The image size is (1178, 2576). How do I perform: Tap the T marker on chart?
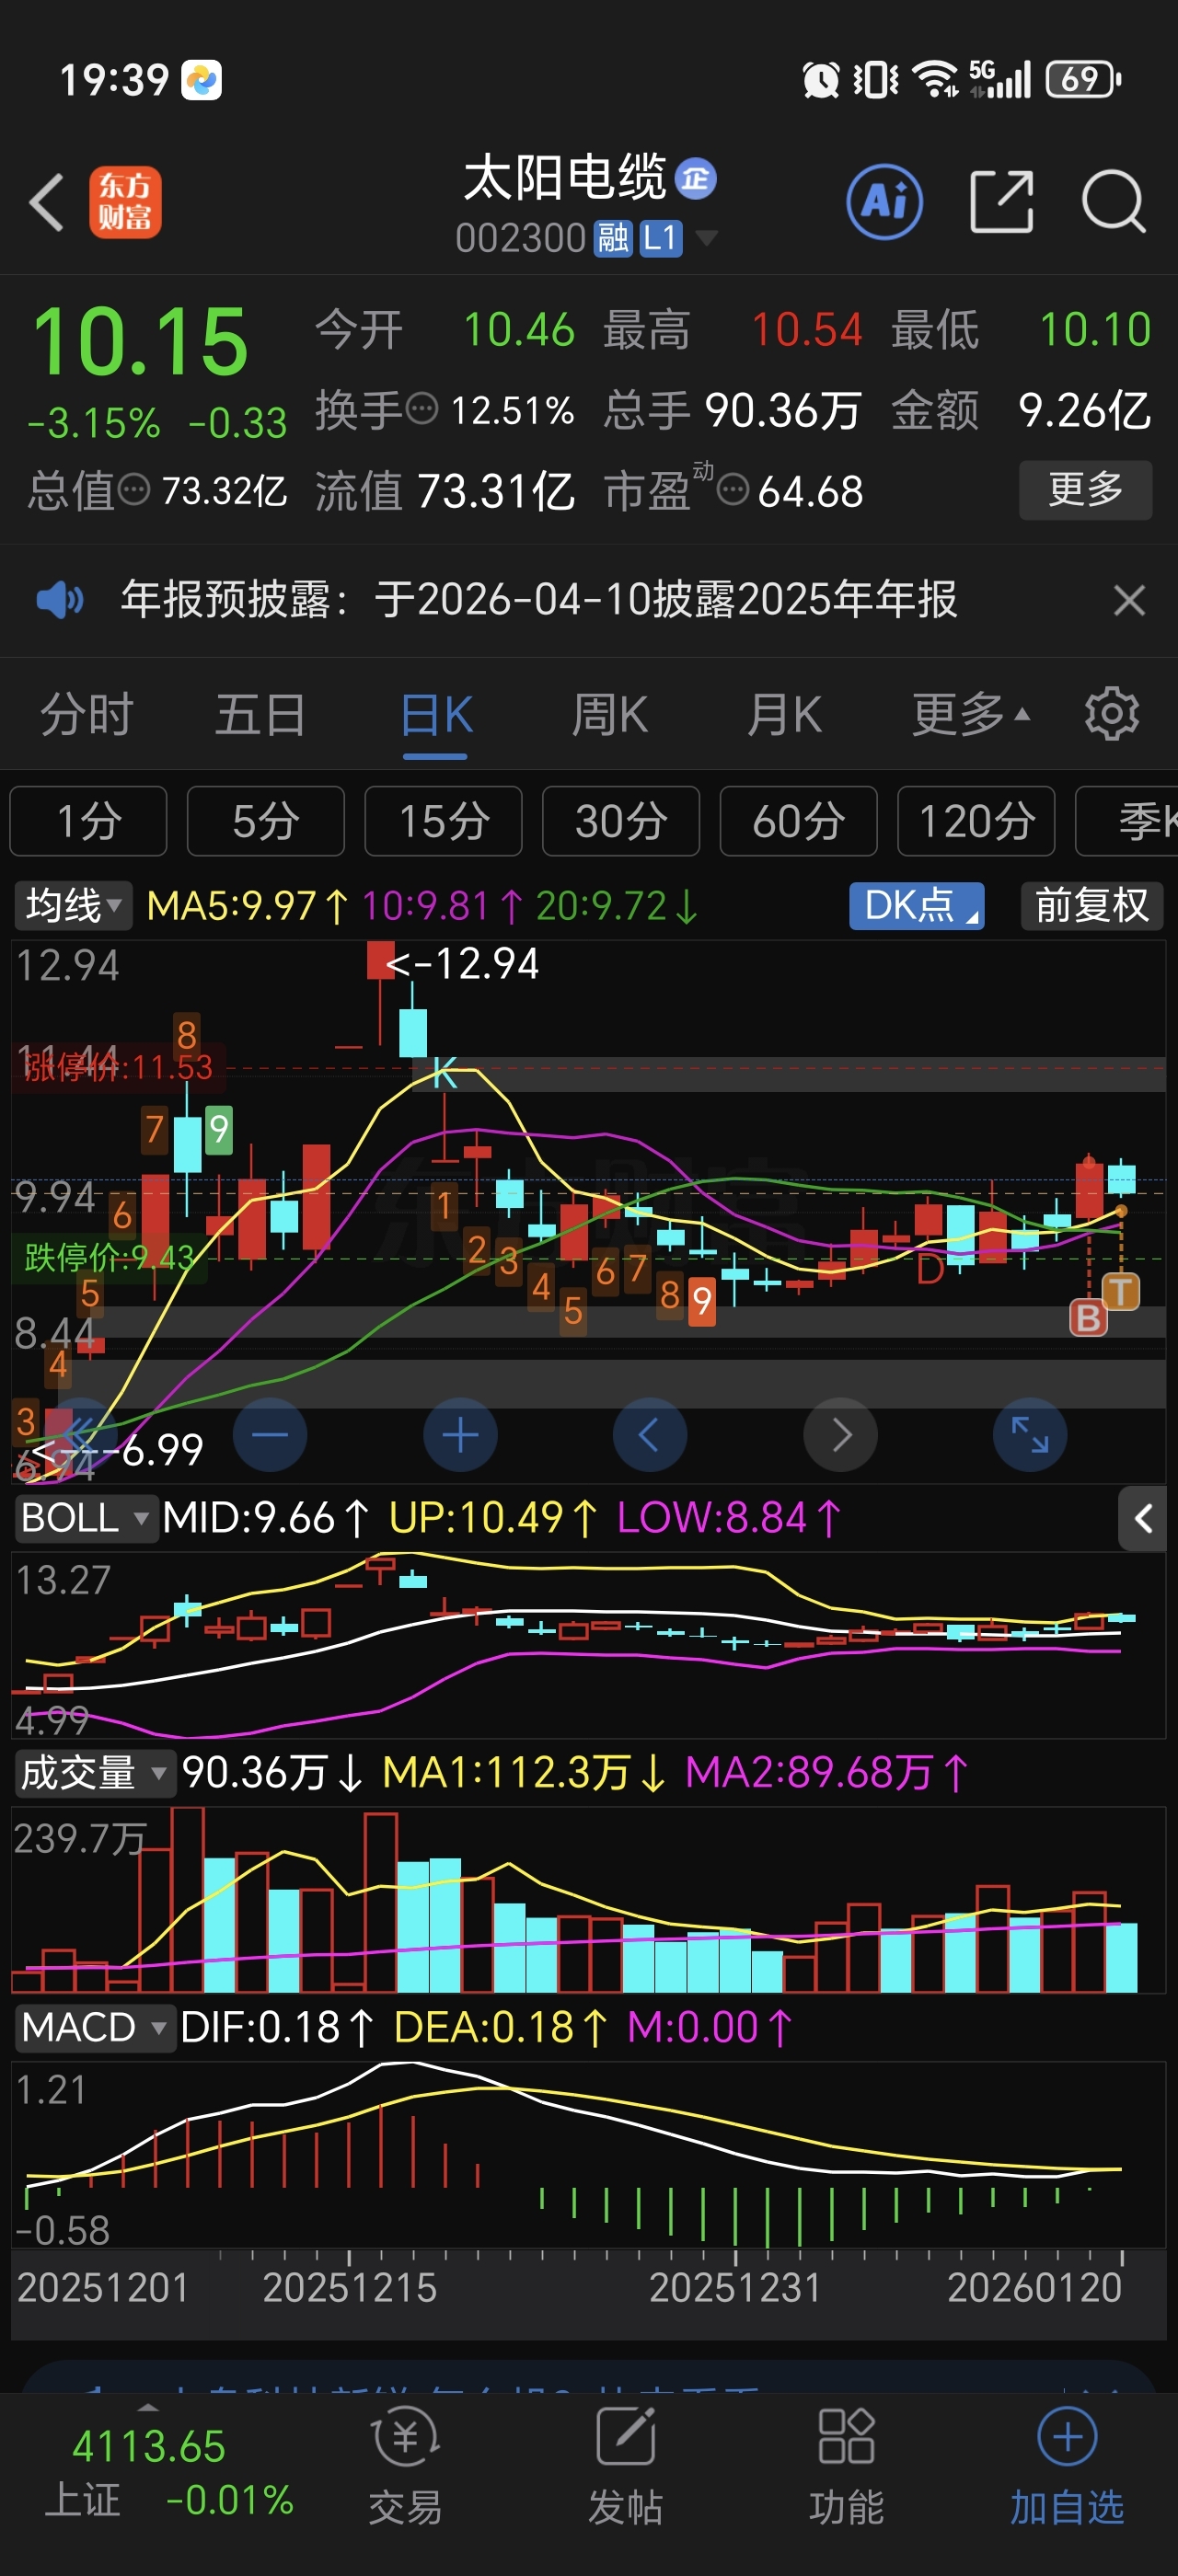1120,1291
